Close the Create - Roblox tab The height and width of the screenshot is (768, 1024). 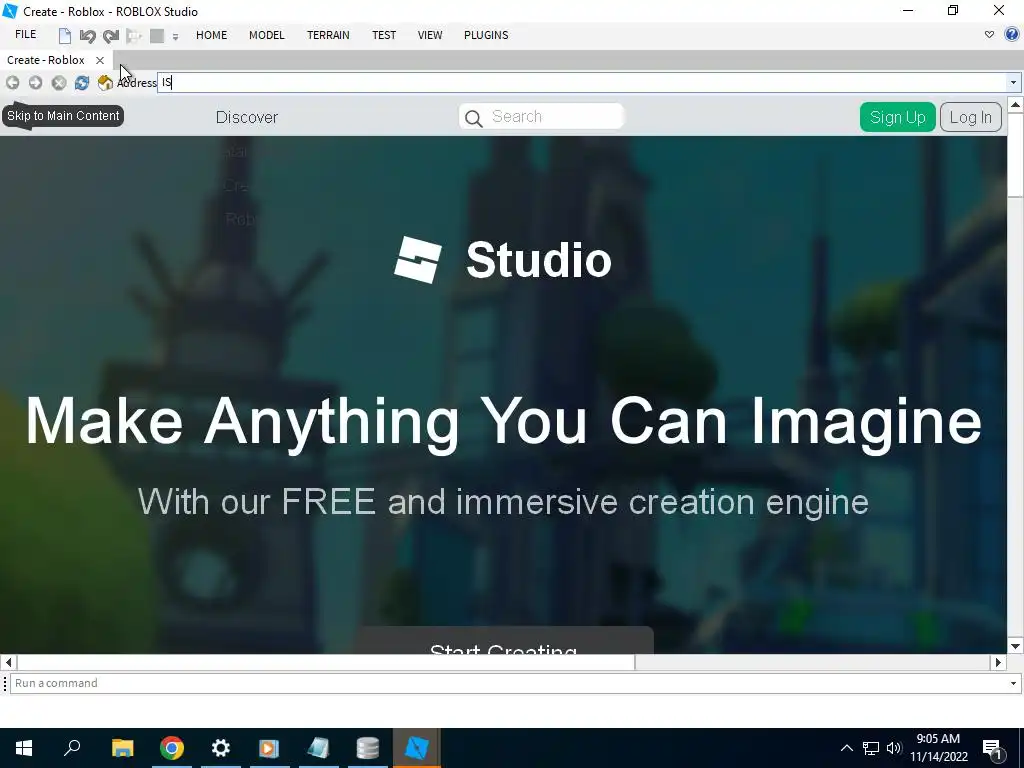click(100, 60)
